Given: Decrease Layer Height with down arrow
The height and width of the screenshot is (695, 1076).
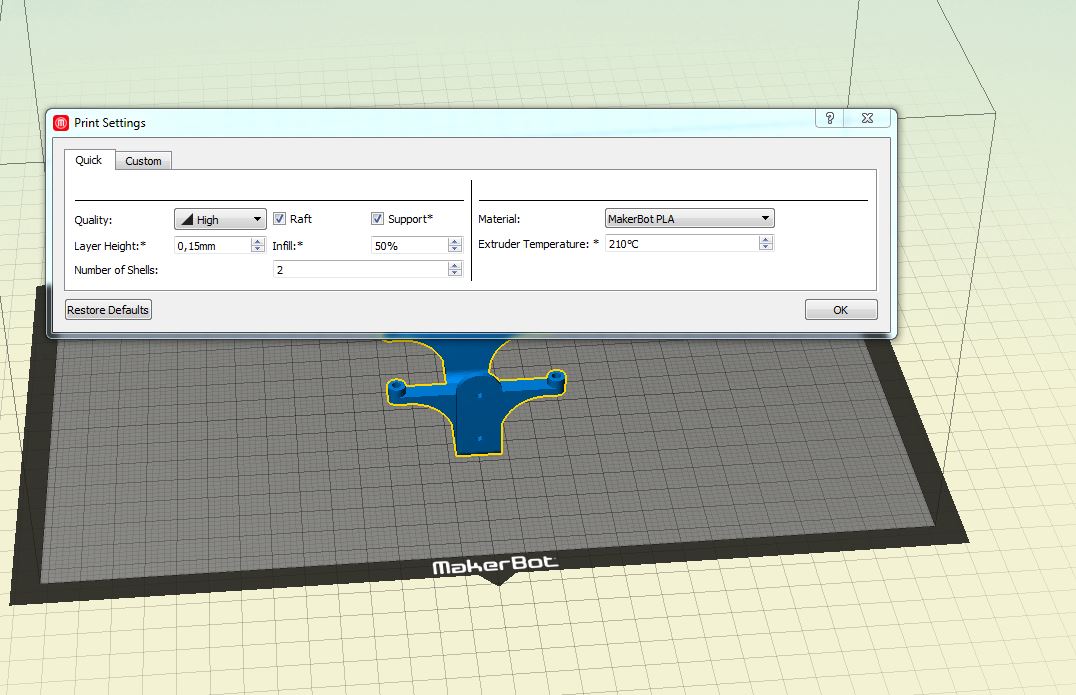Looking at the screenshot, I should tap(257, 249).
